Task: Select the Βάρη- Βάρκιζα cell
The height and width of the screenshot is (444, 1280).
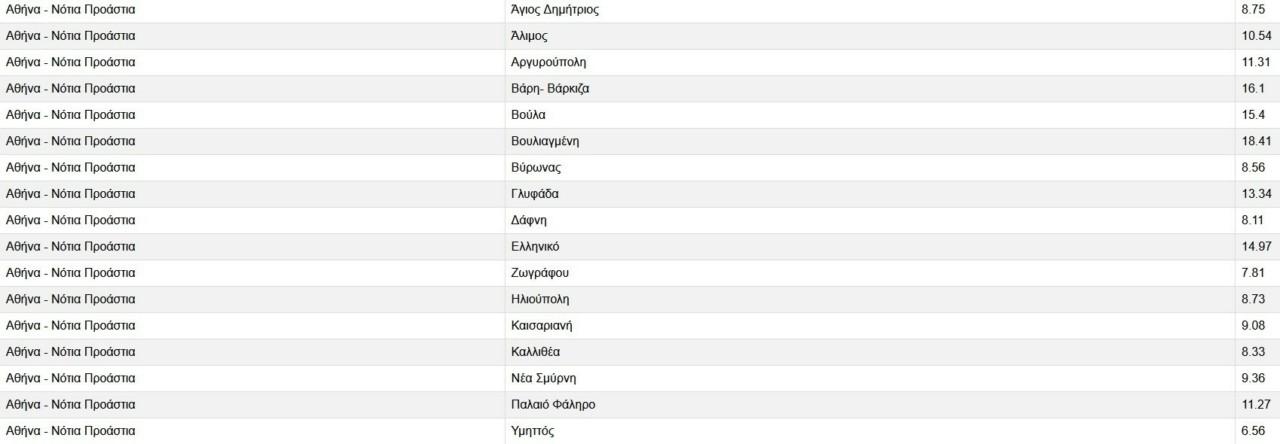Action: click(550, 88)
